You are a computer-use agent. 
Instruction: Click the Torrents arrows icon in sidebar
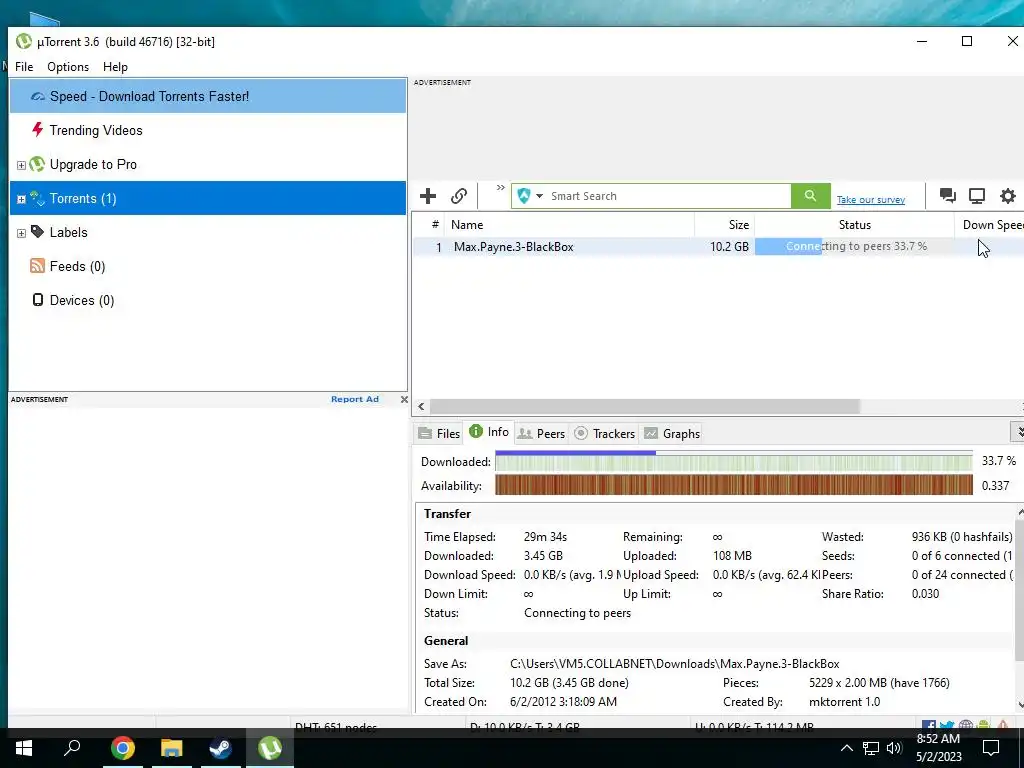37,199
